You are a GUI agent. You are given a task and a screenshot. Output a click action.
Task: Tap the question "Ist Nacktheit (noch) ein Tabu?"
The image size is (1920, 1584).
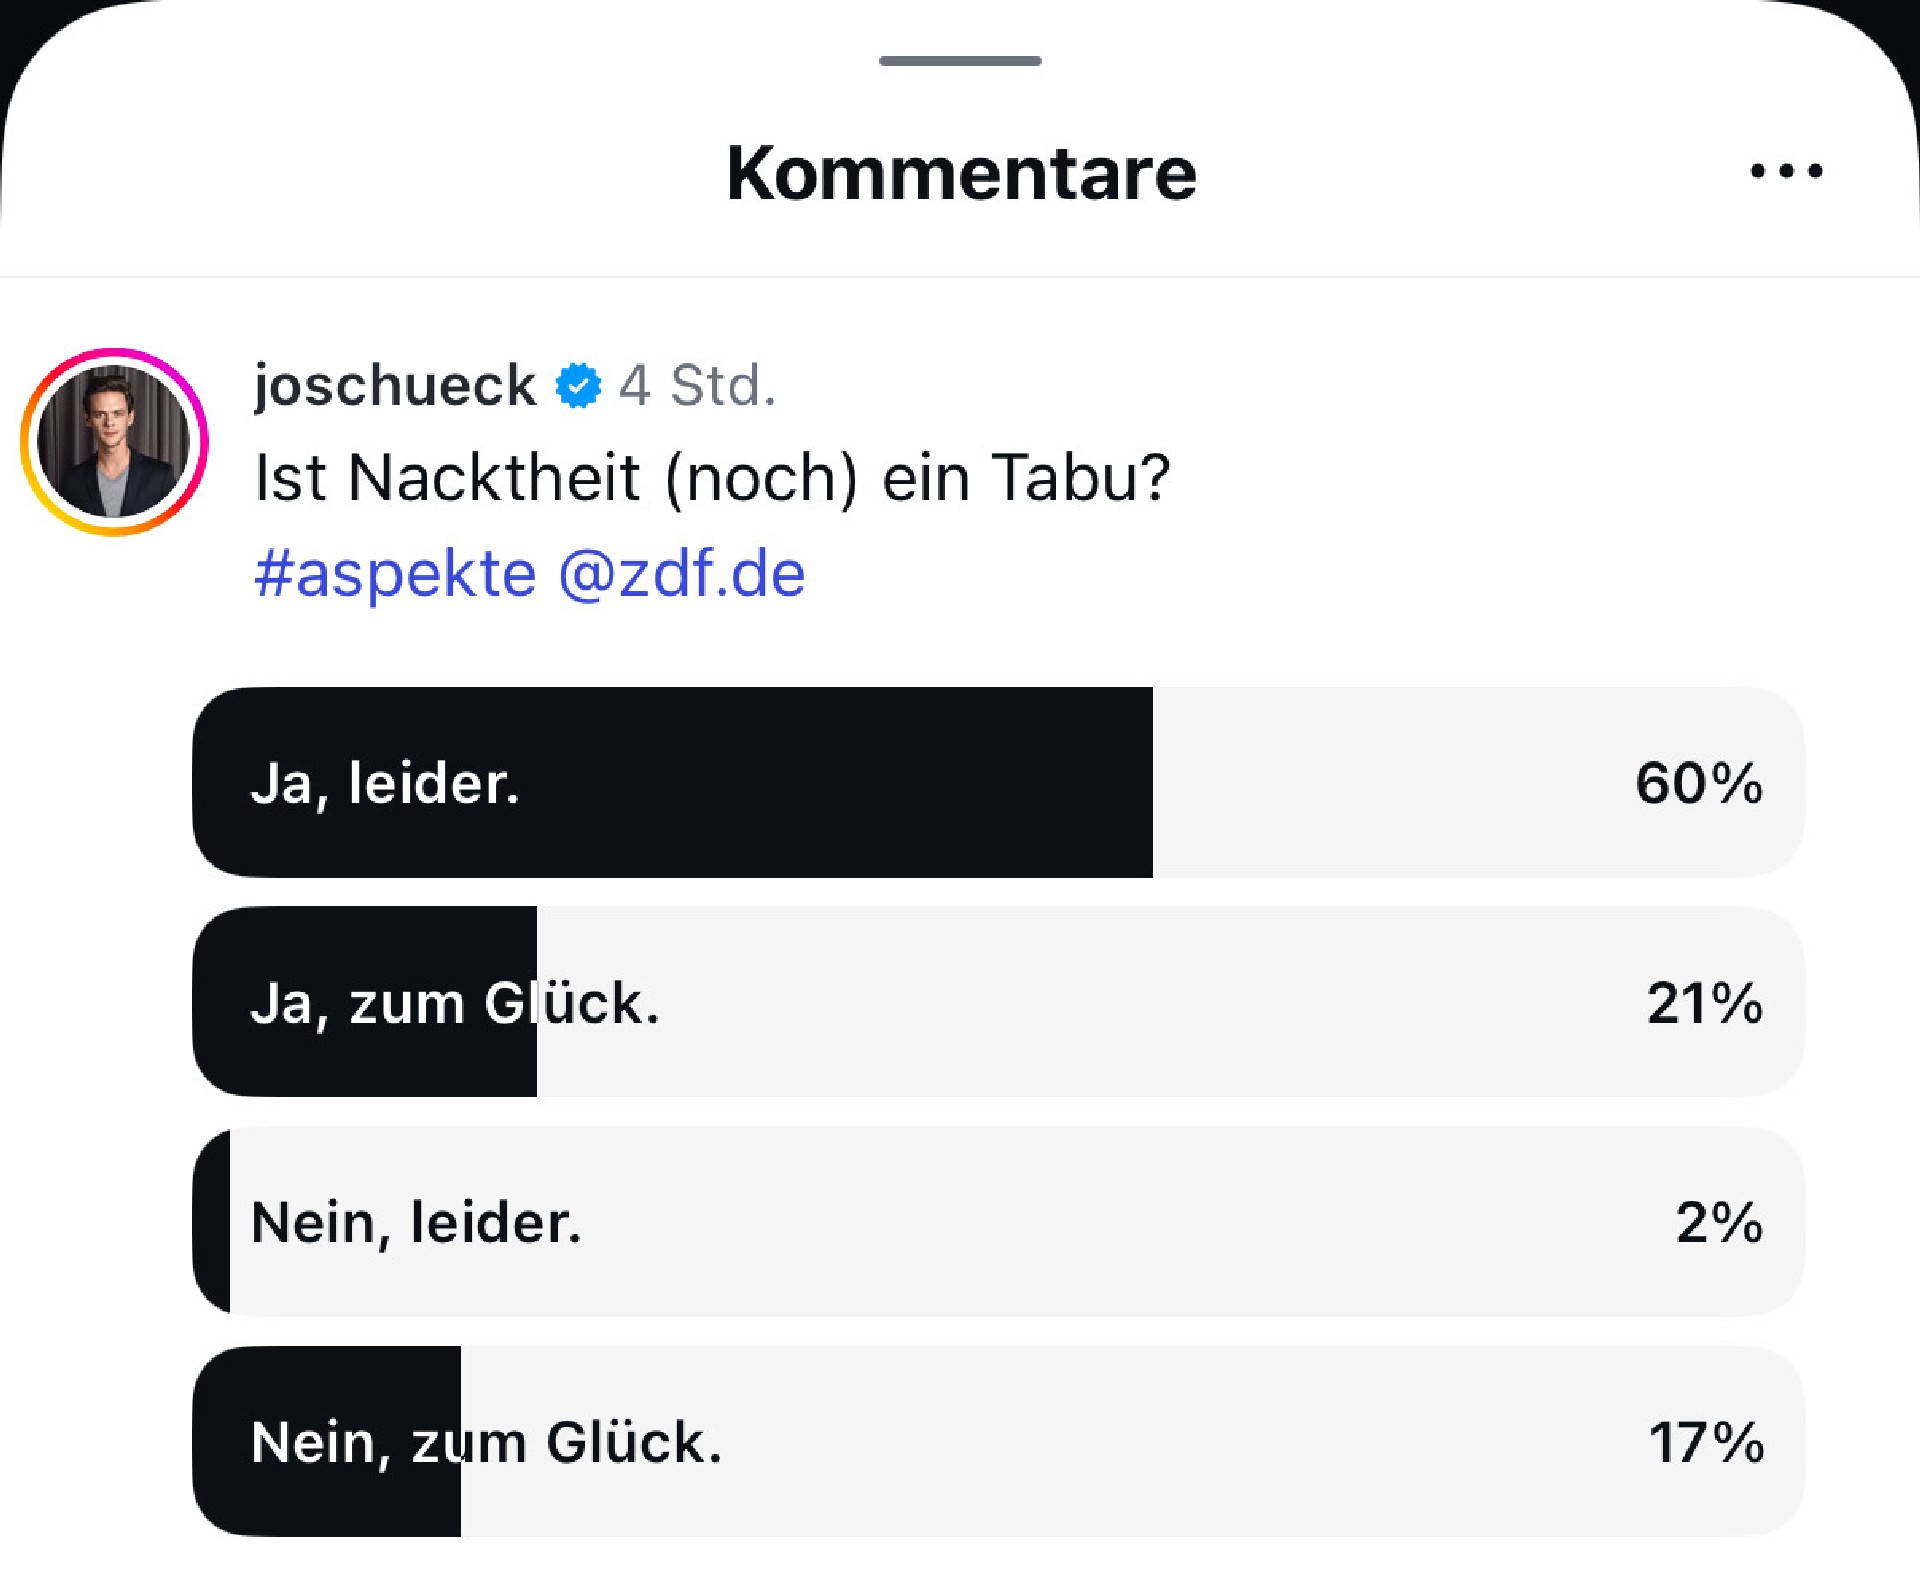click(x=712, y=478)
